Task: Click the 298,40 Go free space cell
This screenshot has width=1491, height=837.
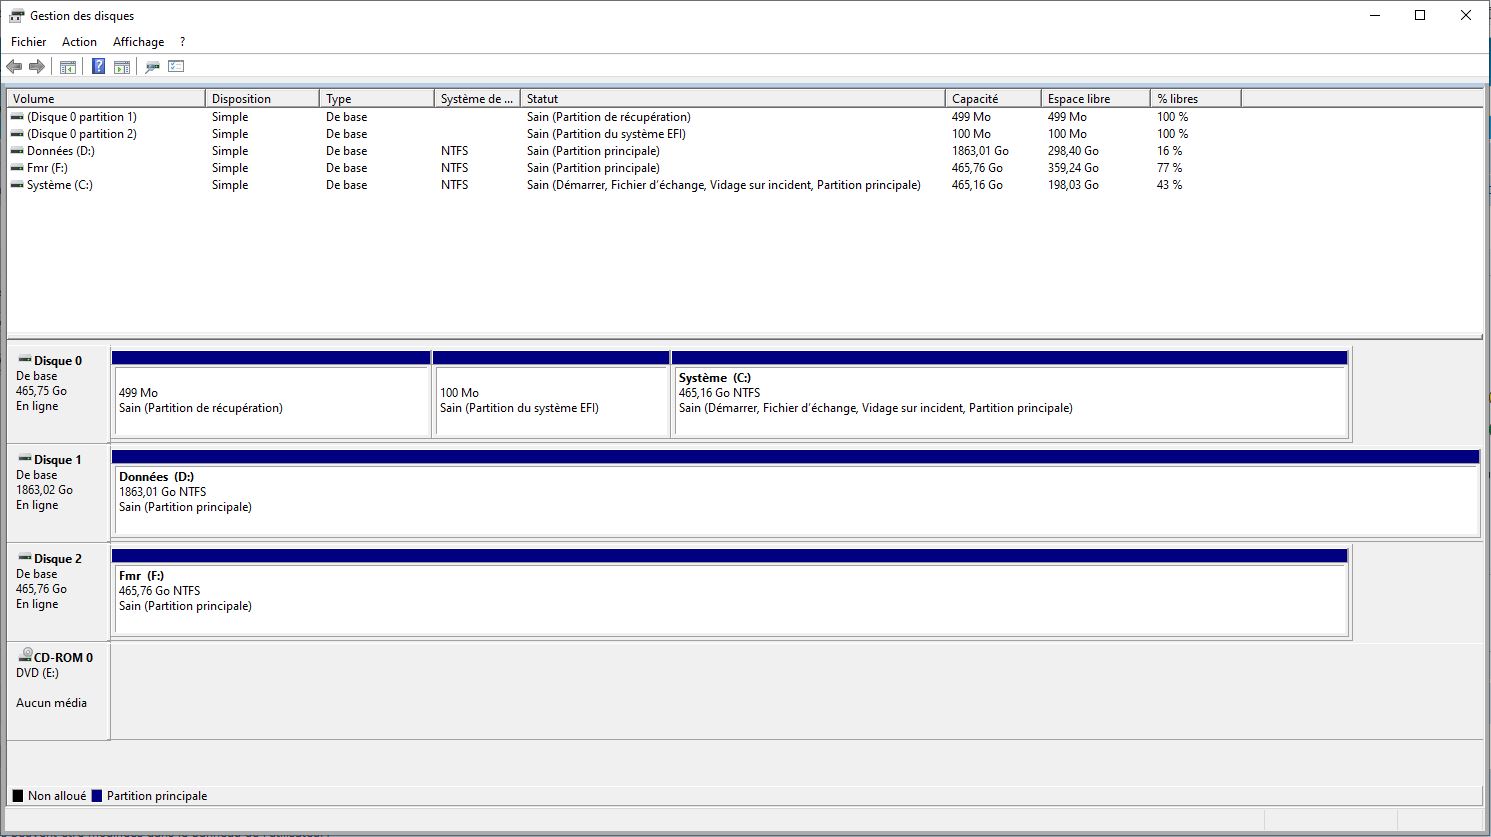Action: coord(1073,151)
